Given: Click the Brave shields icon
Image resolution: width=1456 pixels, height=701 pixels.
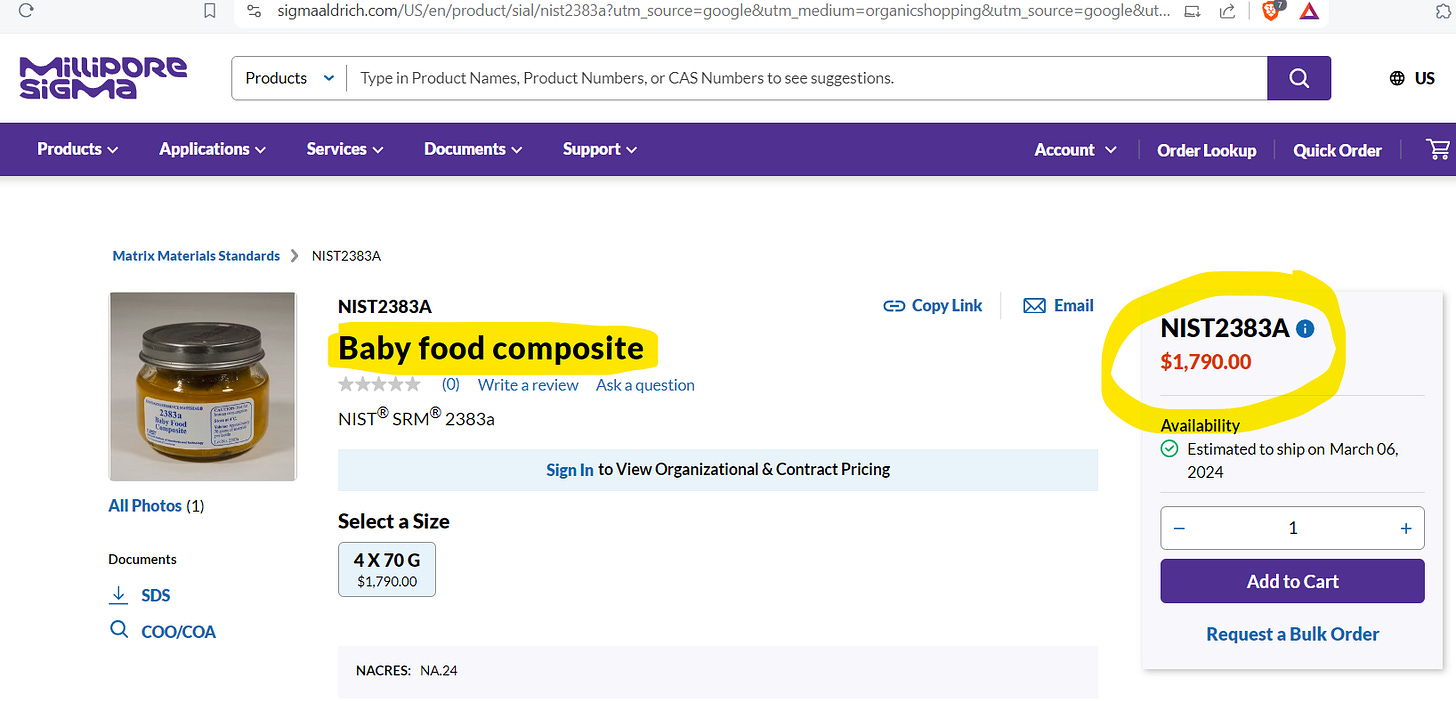Looking at the screenshot, I should point(1271,12).
